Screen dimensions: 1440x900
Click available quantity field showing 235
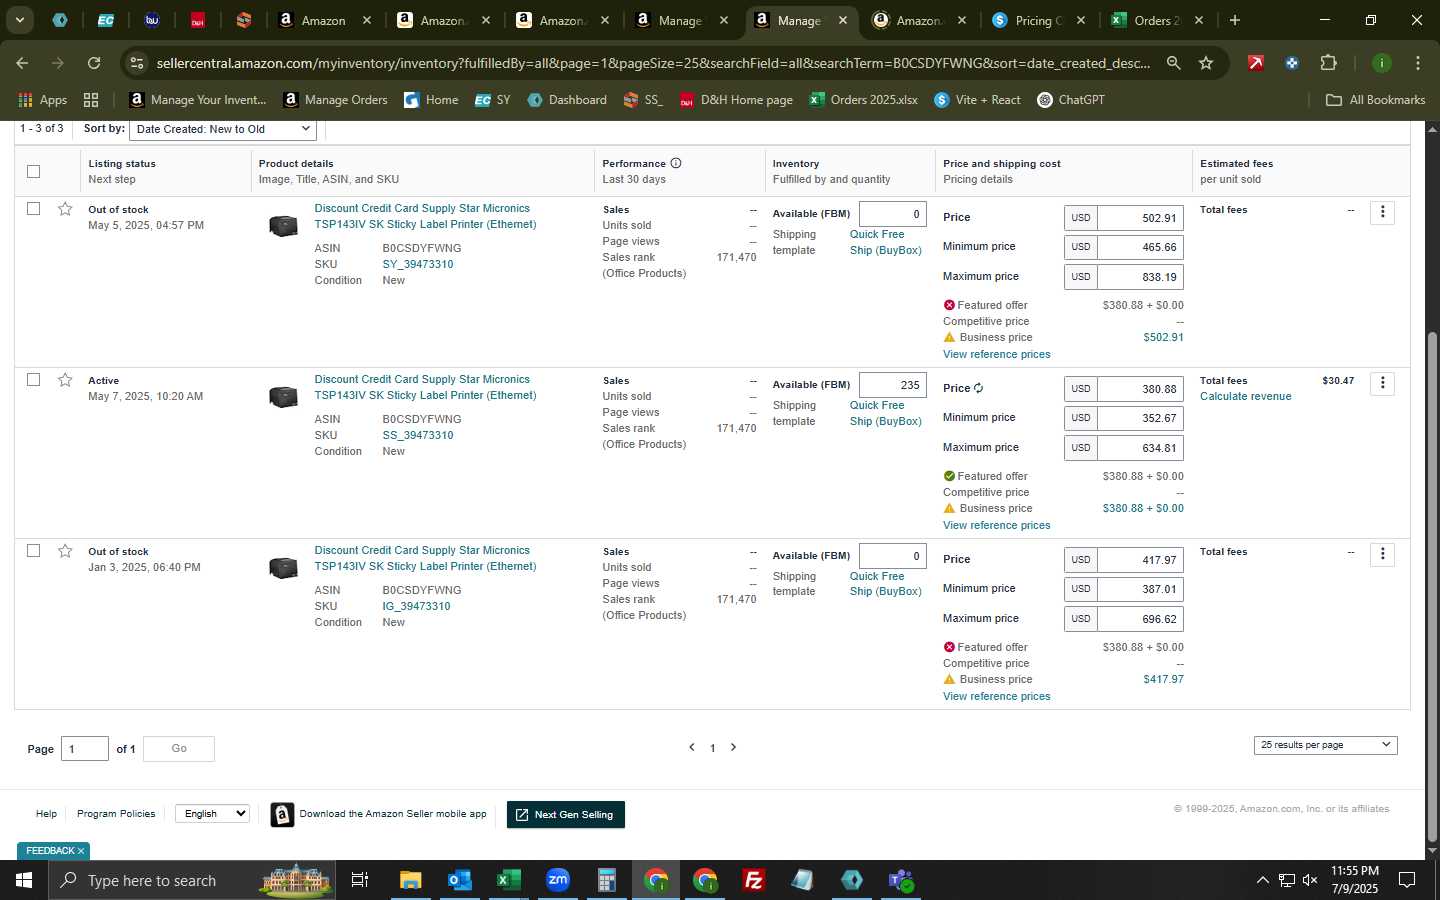pyautogui.click(x=892, y=385)
